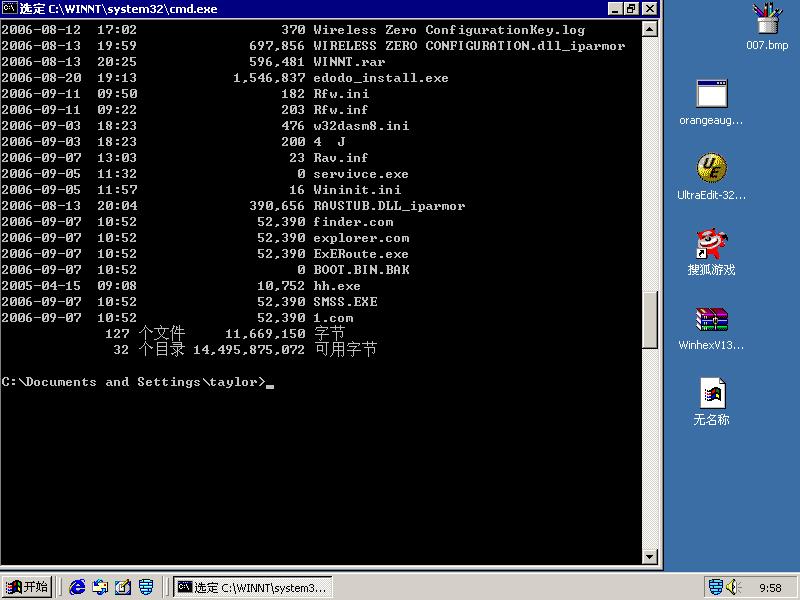This screenshot has width=800, height=600.
Task: Click the Rav.inf file entry
Action: (x=340, y=158)
